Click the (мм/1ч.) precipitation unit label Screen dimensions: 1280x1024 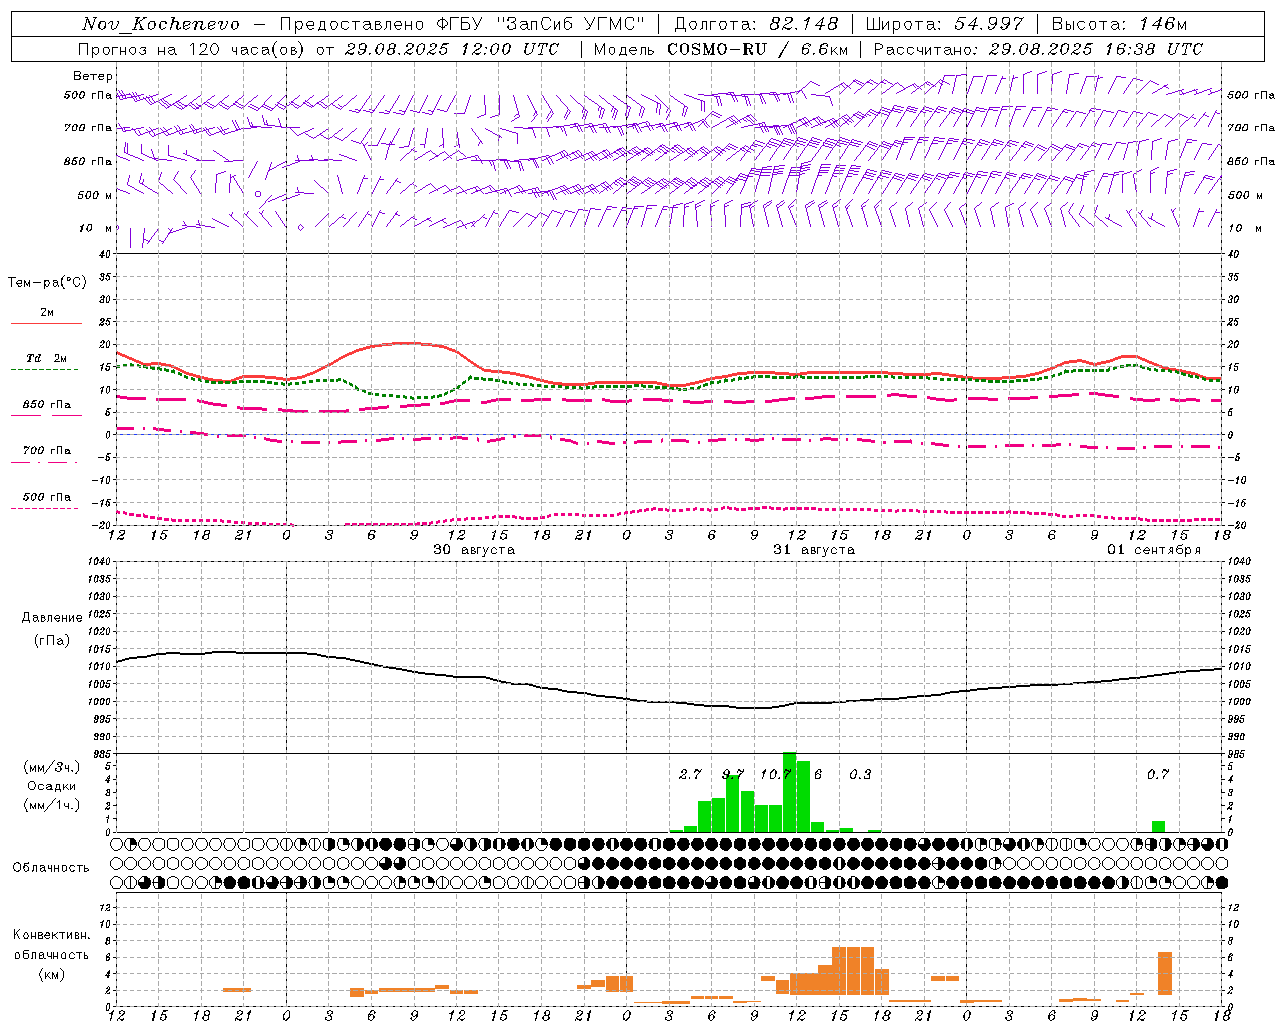(52, 805)
